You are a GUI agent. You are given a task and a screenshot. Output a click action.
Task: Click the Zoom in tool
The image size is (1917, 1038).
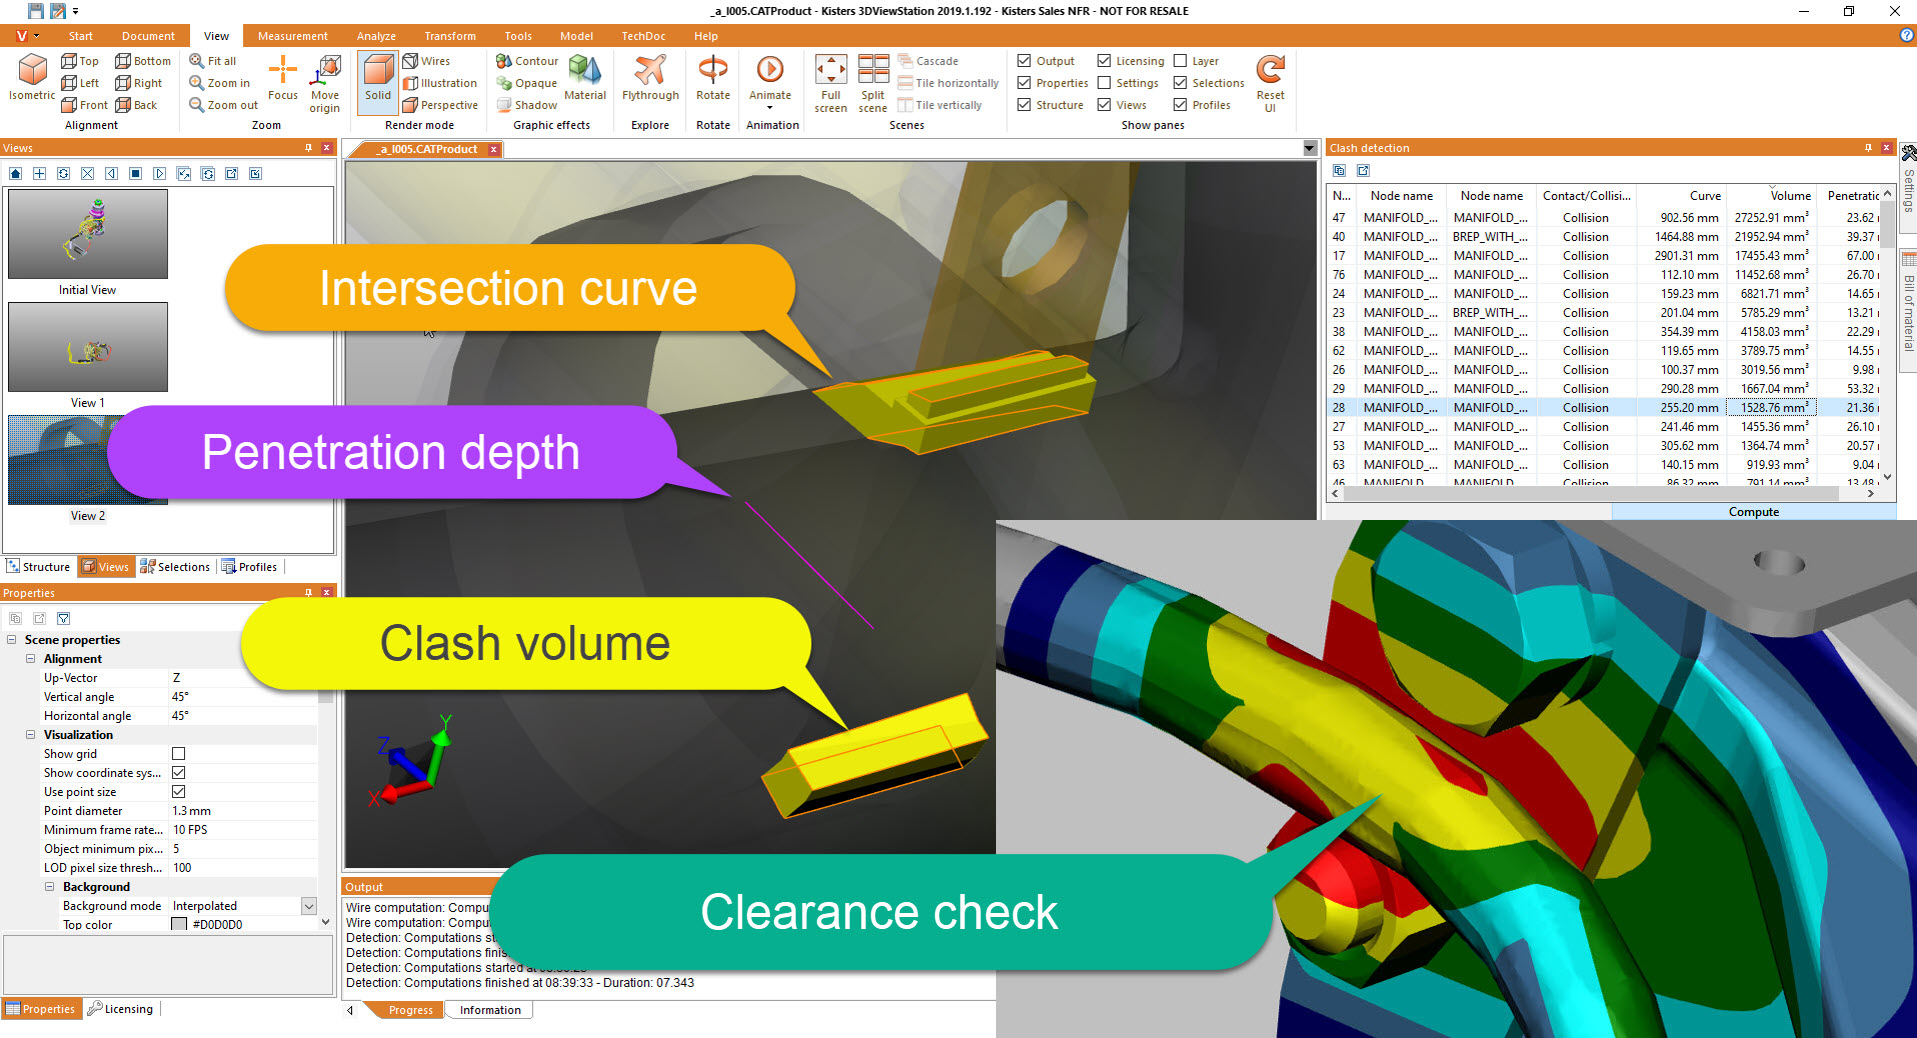pyautogui.click(x=220, y=83)
